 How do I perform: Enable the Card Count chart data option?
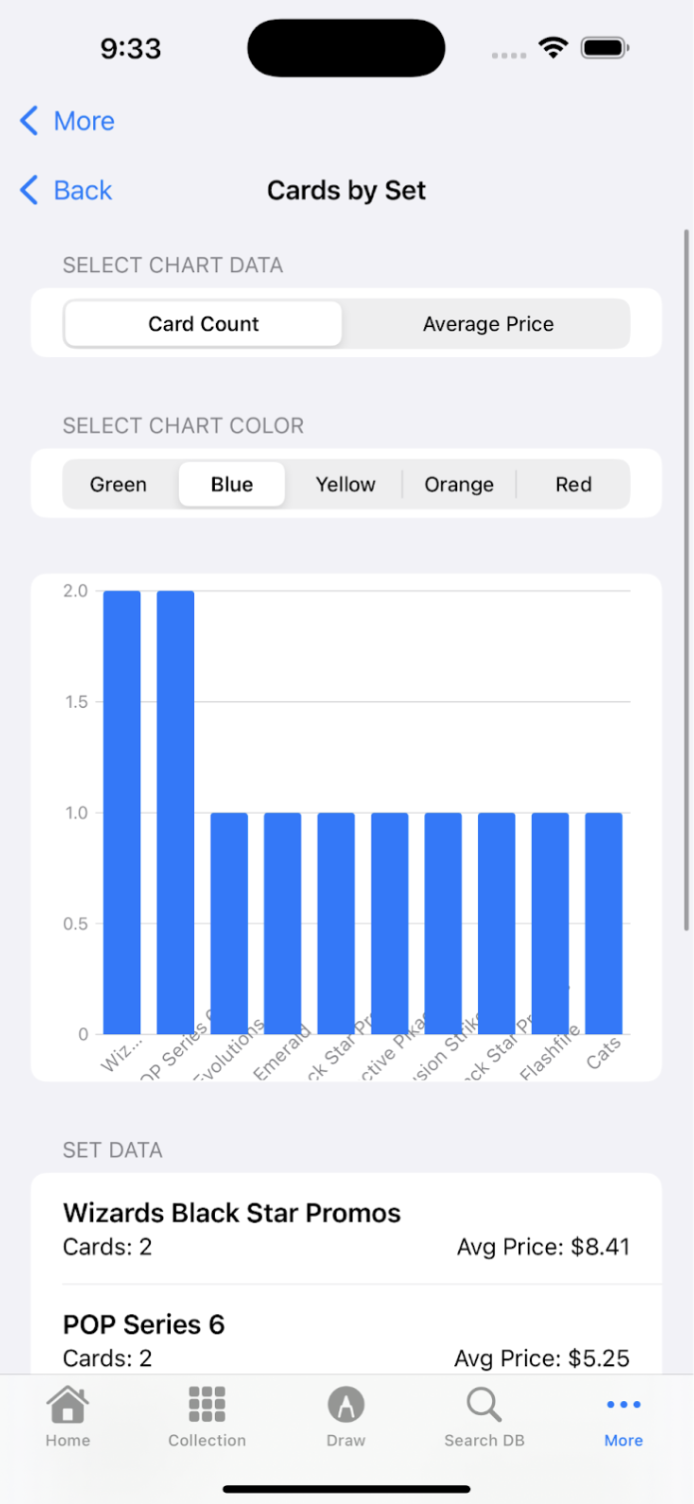click(x=203, y=323)
